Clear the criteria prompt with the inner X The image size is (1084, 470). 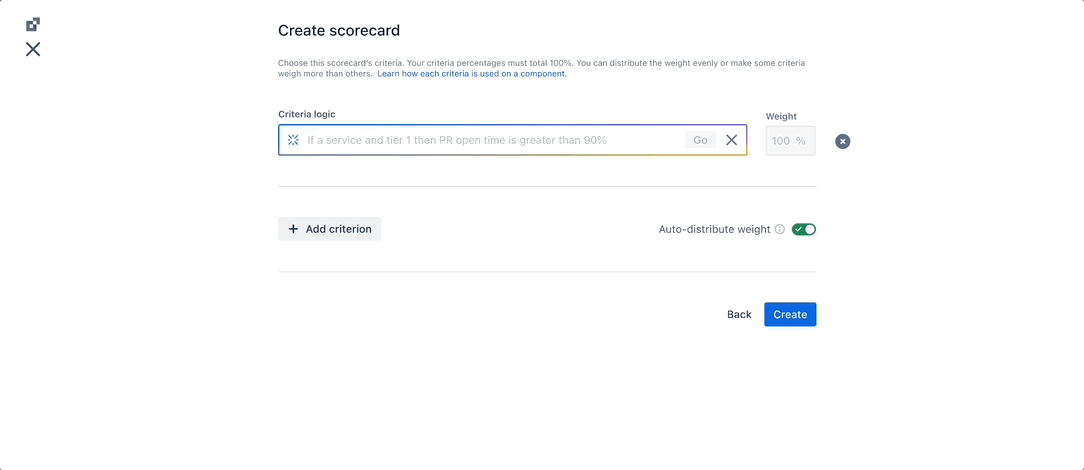(731, 140)
